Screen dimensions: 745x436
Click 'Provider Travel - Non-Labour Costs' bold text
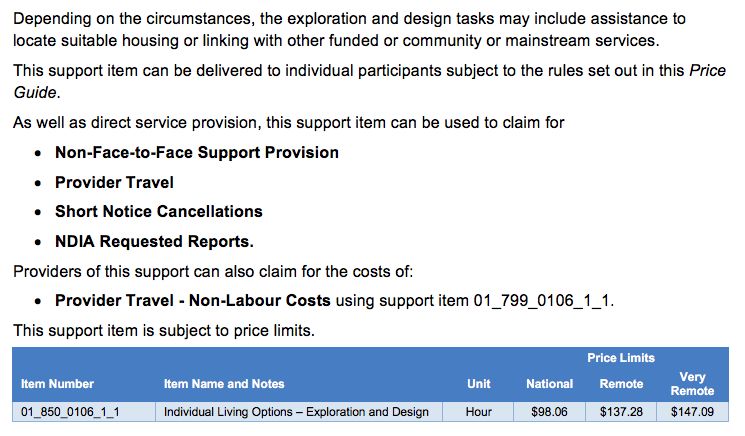193,301
